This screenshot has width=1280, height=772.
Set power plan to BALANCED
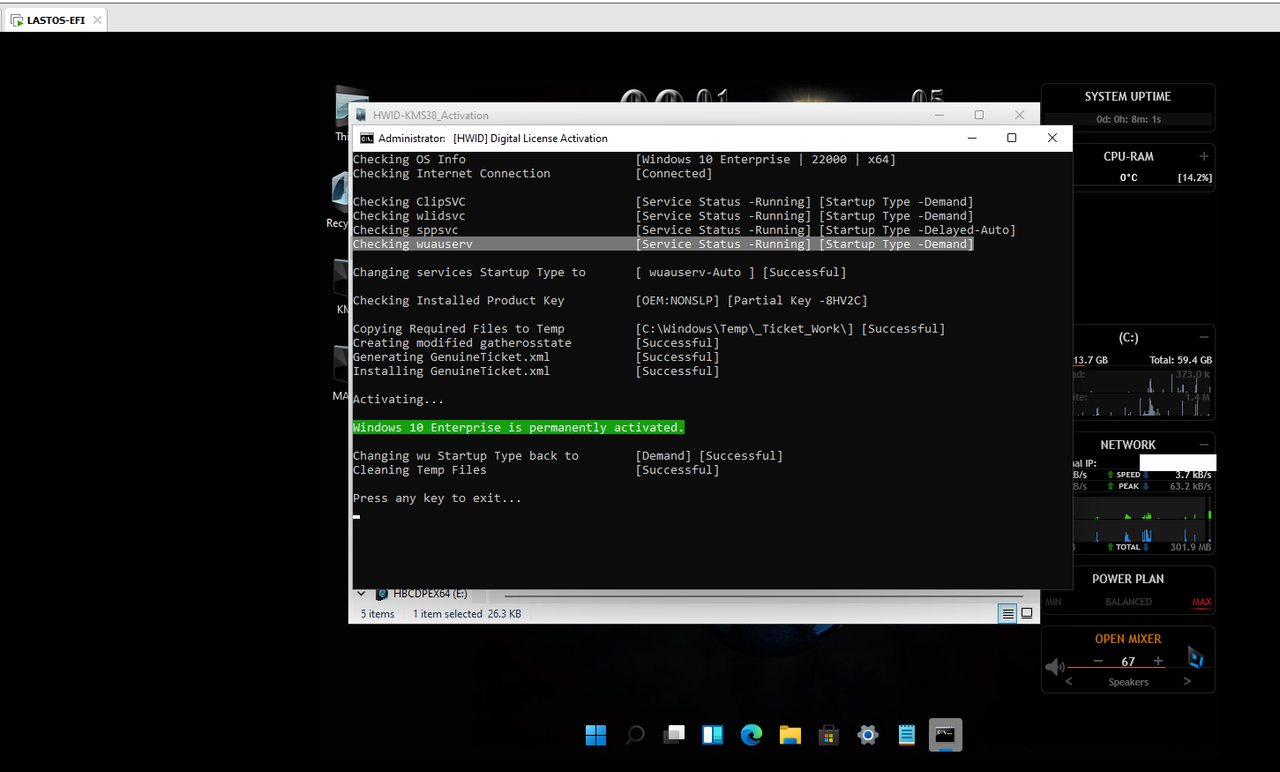[x=1128, y=602]
